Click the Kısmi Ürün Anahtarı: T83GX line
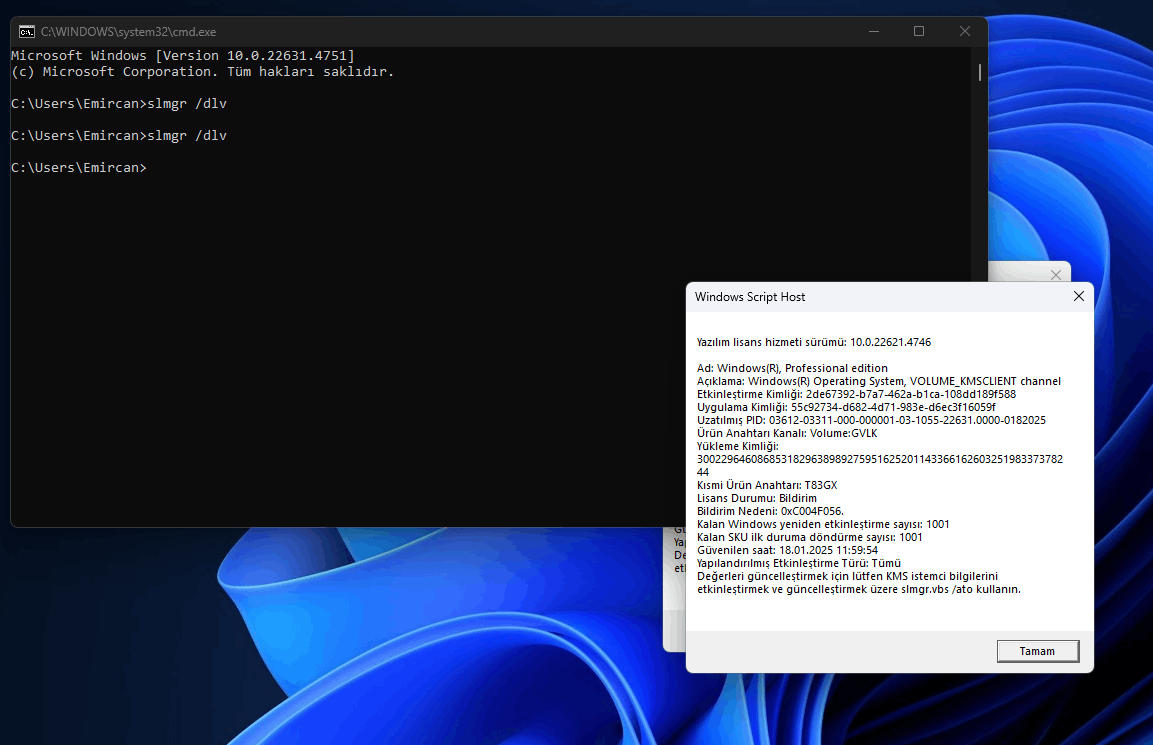The image size is (1153, 745). coord(767,485)
